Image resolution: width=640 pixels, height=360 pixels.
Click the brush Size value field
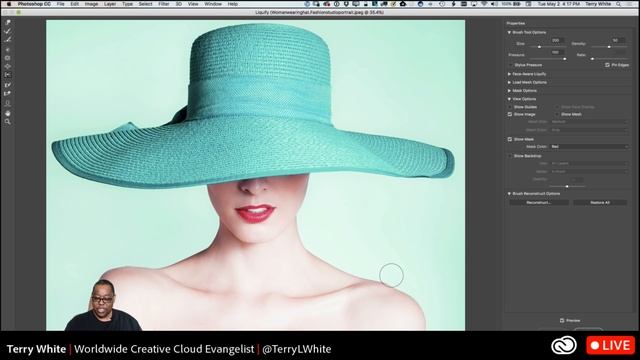click(x=557, y=40)
